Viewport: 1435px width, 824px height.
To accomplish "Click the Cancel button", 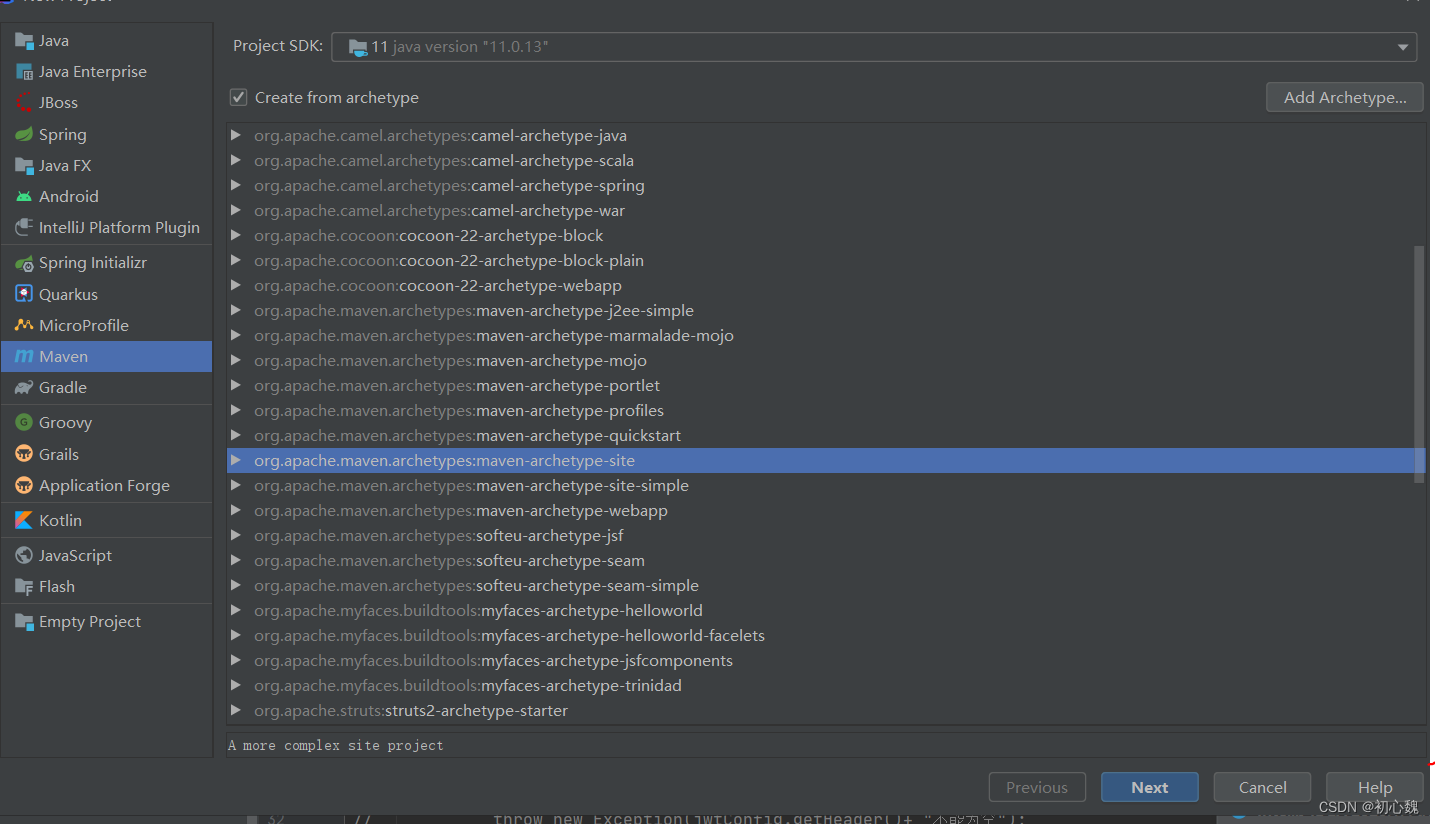I will [1262, 787].
